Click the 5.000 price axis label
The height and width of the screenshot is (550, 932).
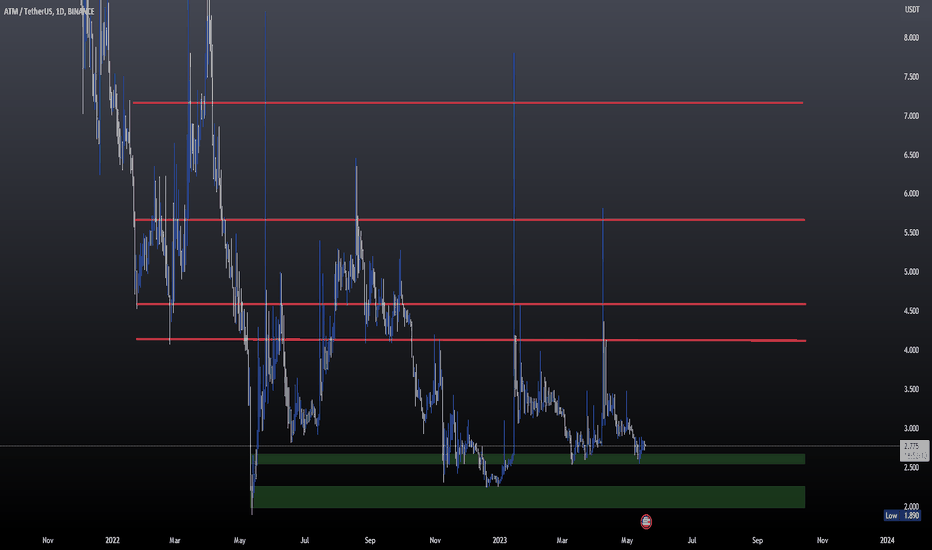[x=911, y=272]
